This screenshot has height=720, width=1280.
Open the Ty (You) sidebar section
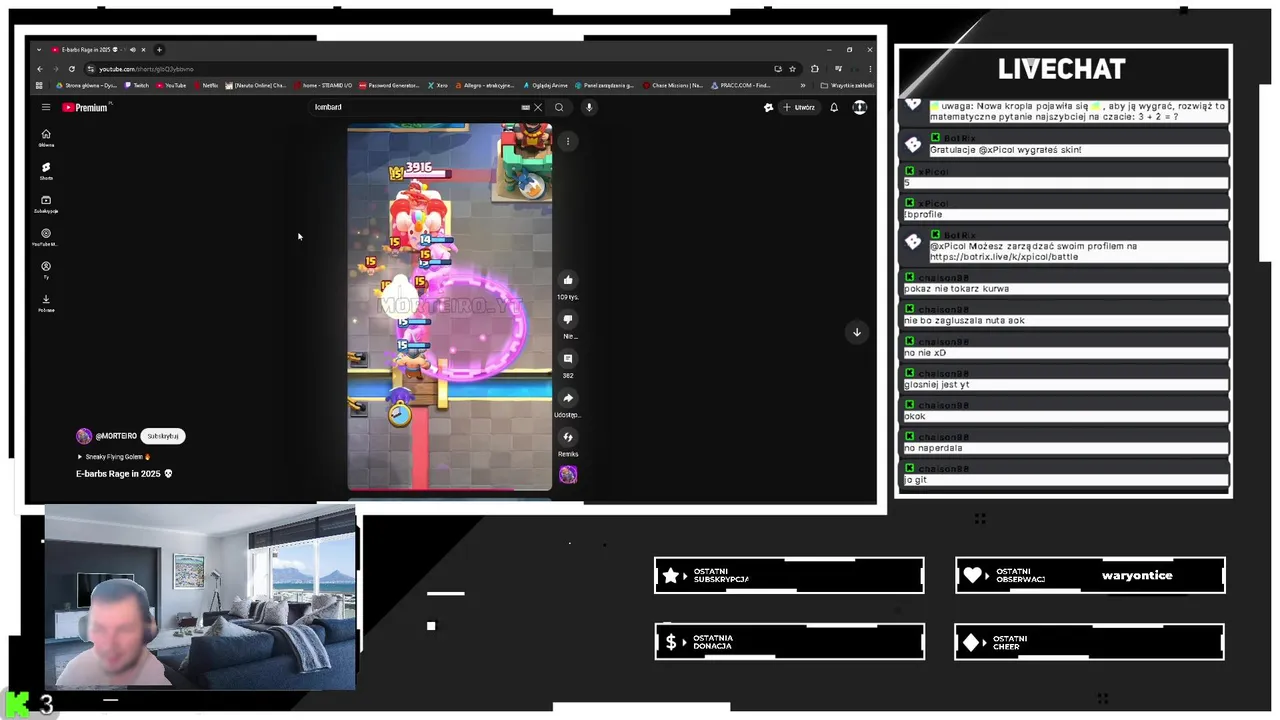[x=46, y=270]
